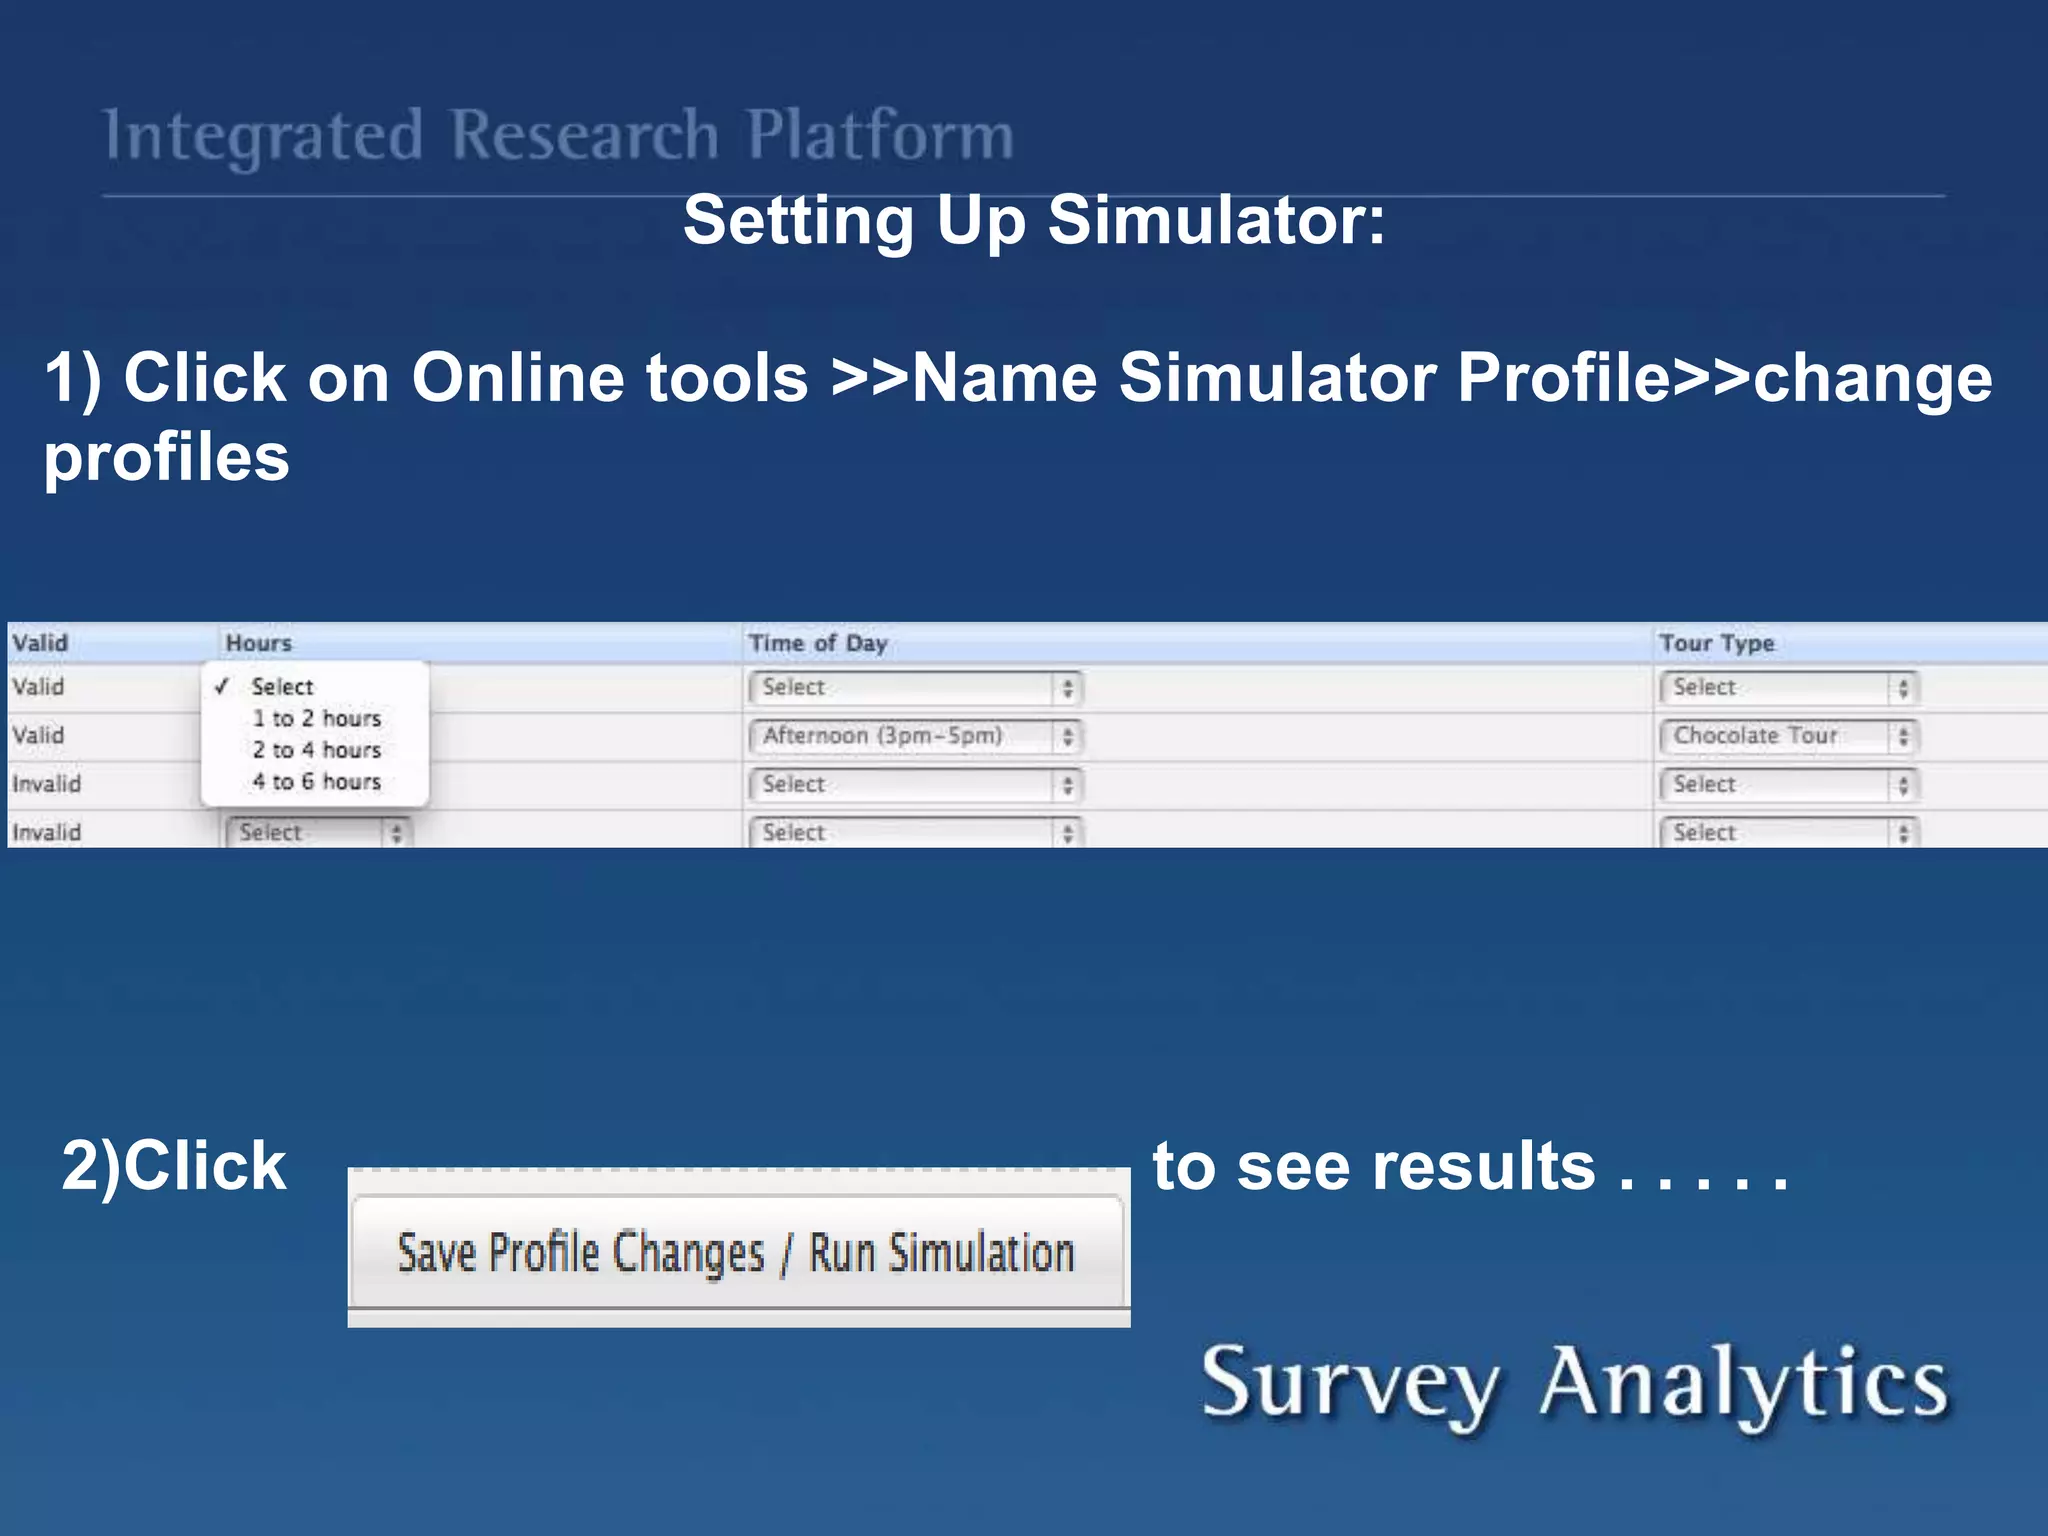Screen dimensions: 2048x1536
Task: Open Tour Type dropdown in first Invalid row
Action: tap(1788, 784)
